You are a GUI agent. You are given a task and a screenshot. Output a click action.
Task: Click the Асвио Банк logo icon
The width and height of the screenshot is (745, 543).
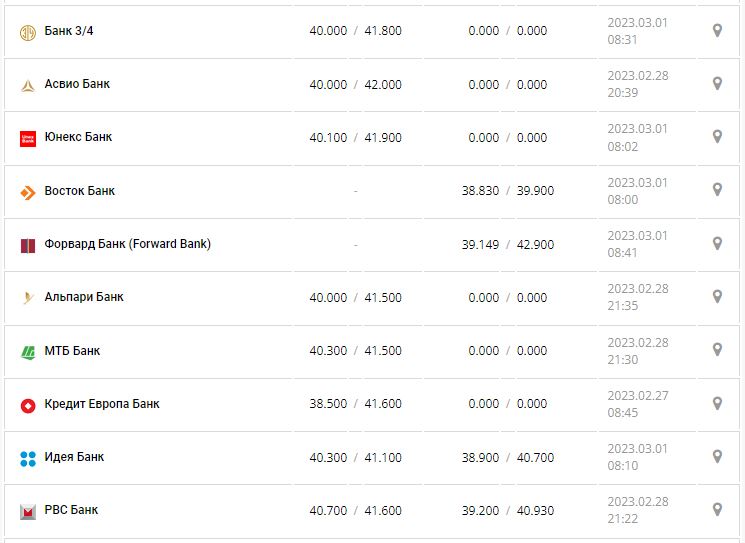pyautogui.click(x=28, y=85)
